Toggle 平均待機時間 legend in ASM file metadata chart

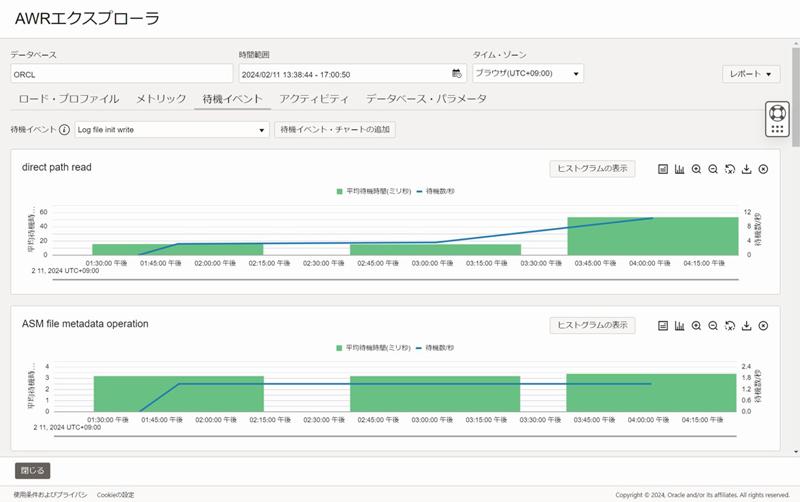[373, 348]
